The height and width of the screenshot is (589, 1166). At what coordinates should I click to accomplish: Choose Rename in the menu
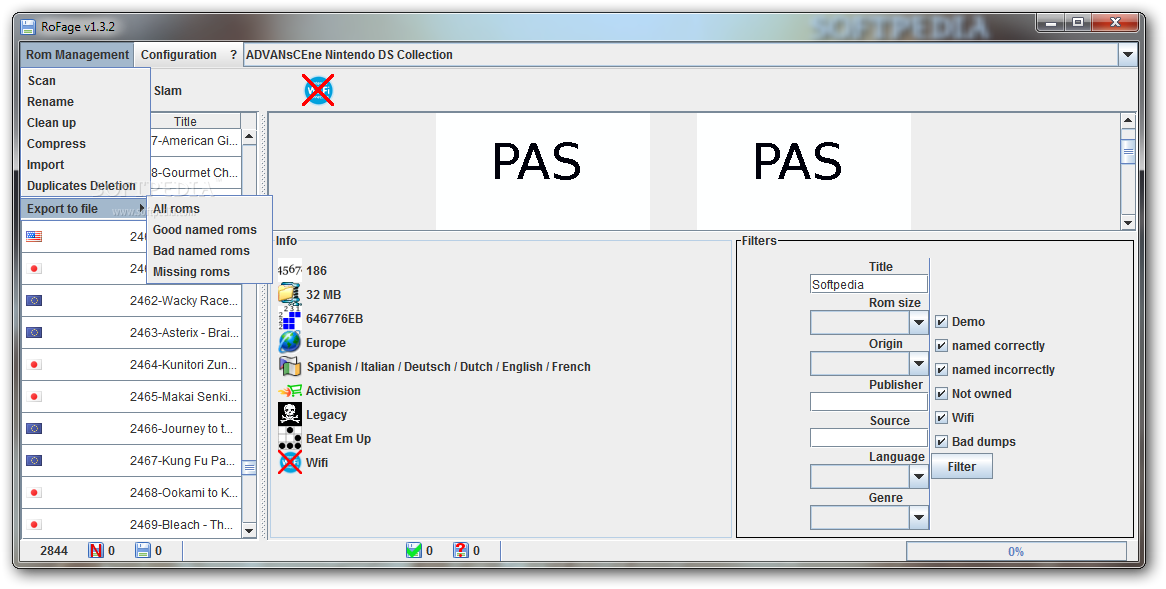(x=85, y=101)
